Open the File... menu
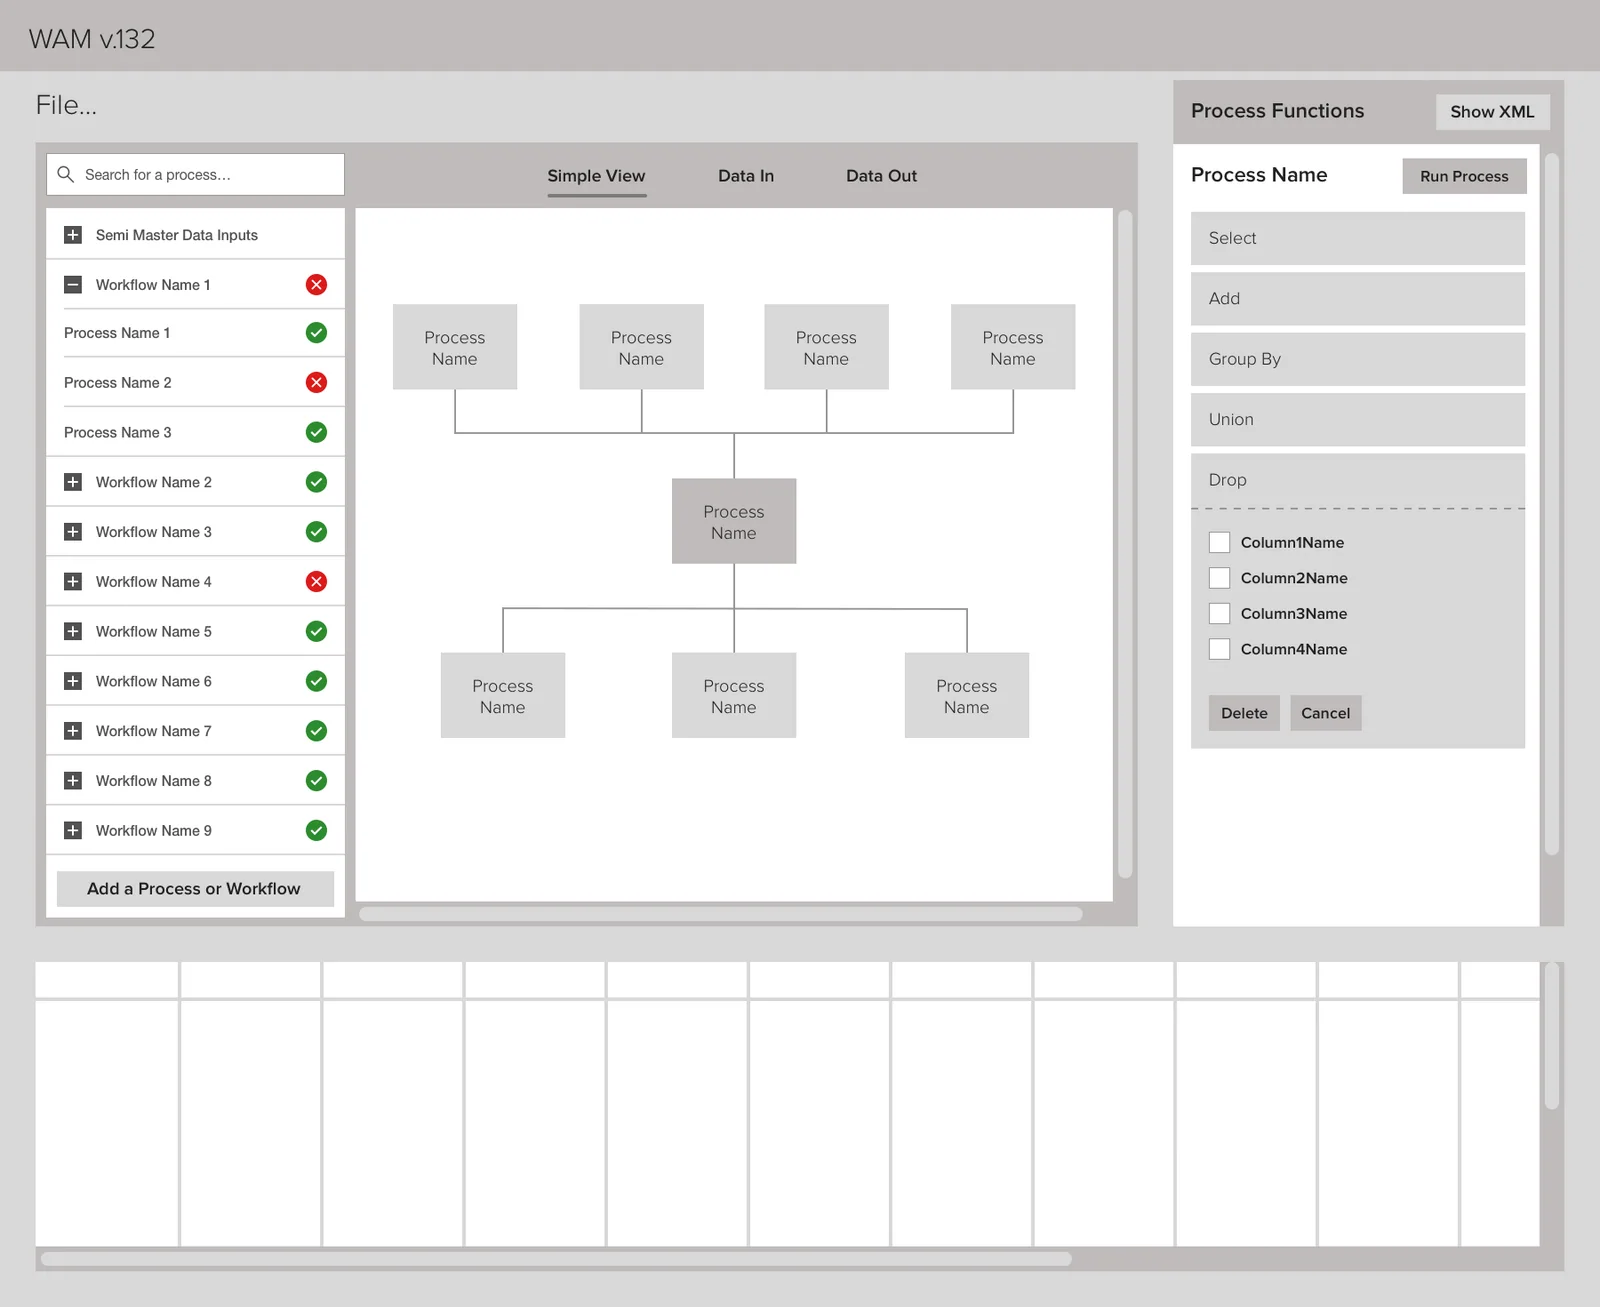The width and height of the screenshot is (1600, 1307). click(66, 105)
